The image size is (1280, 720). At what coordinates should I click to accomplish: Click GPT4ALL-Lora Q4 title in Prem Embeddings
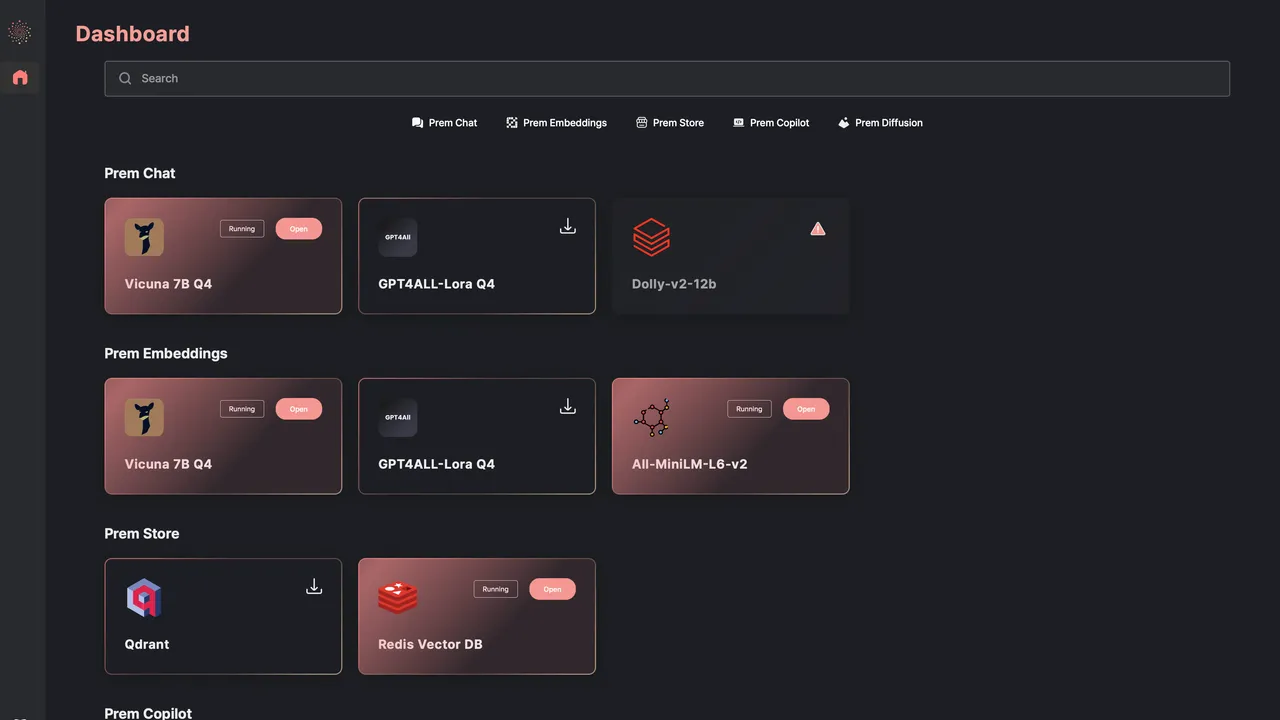436,464
